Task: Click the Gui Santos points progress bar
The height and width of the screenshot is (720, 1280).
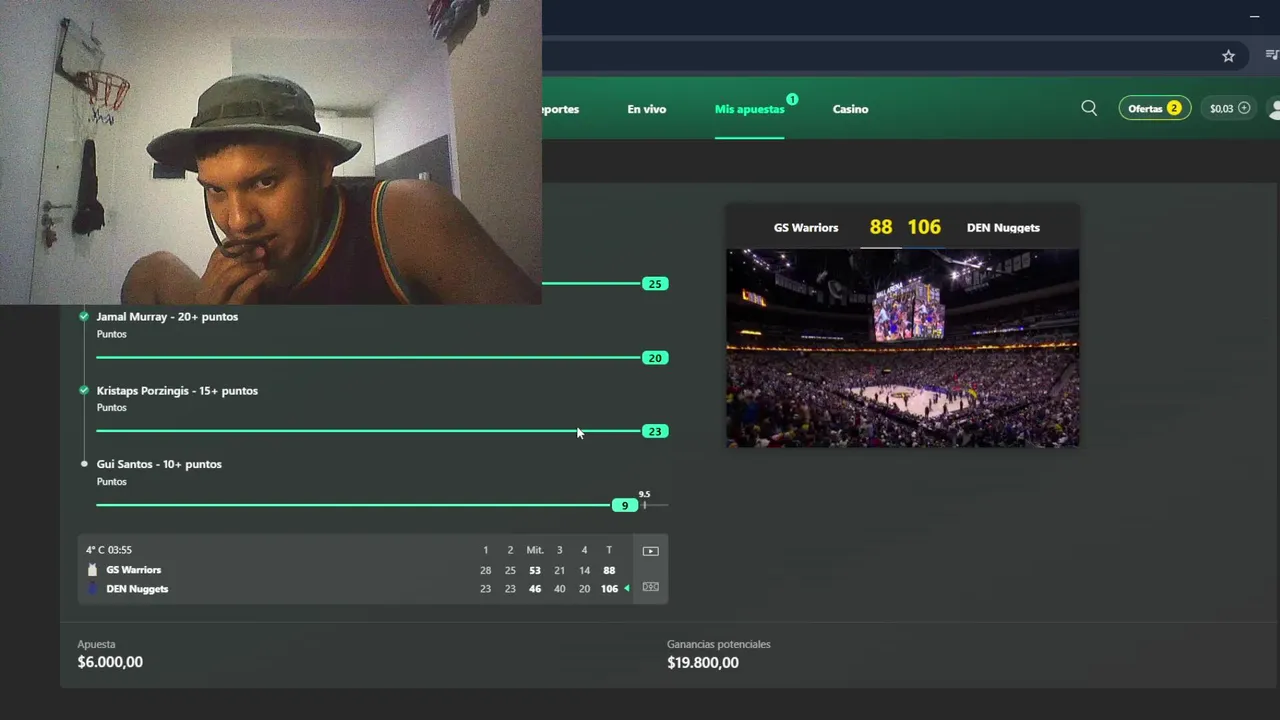Action: (382, 505)
